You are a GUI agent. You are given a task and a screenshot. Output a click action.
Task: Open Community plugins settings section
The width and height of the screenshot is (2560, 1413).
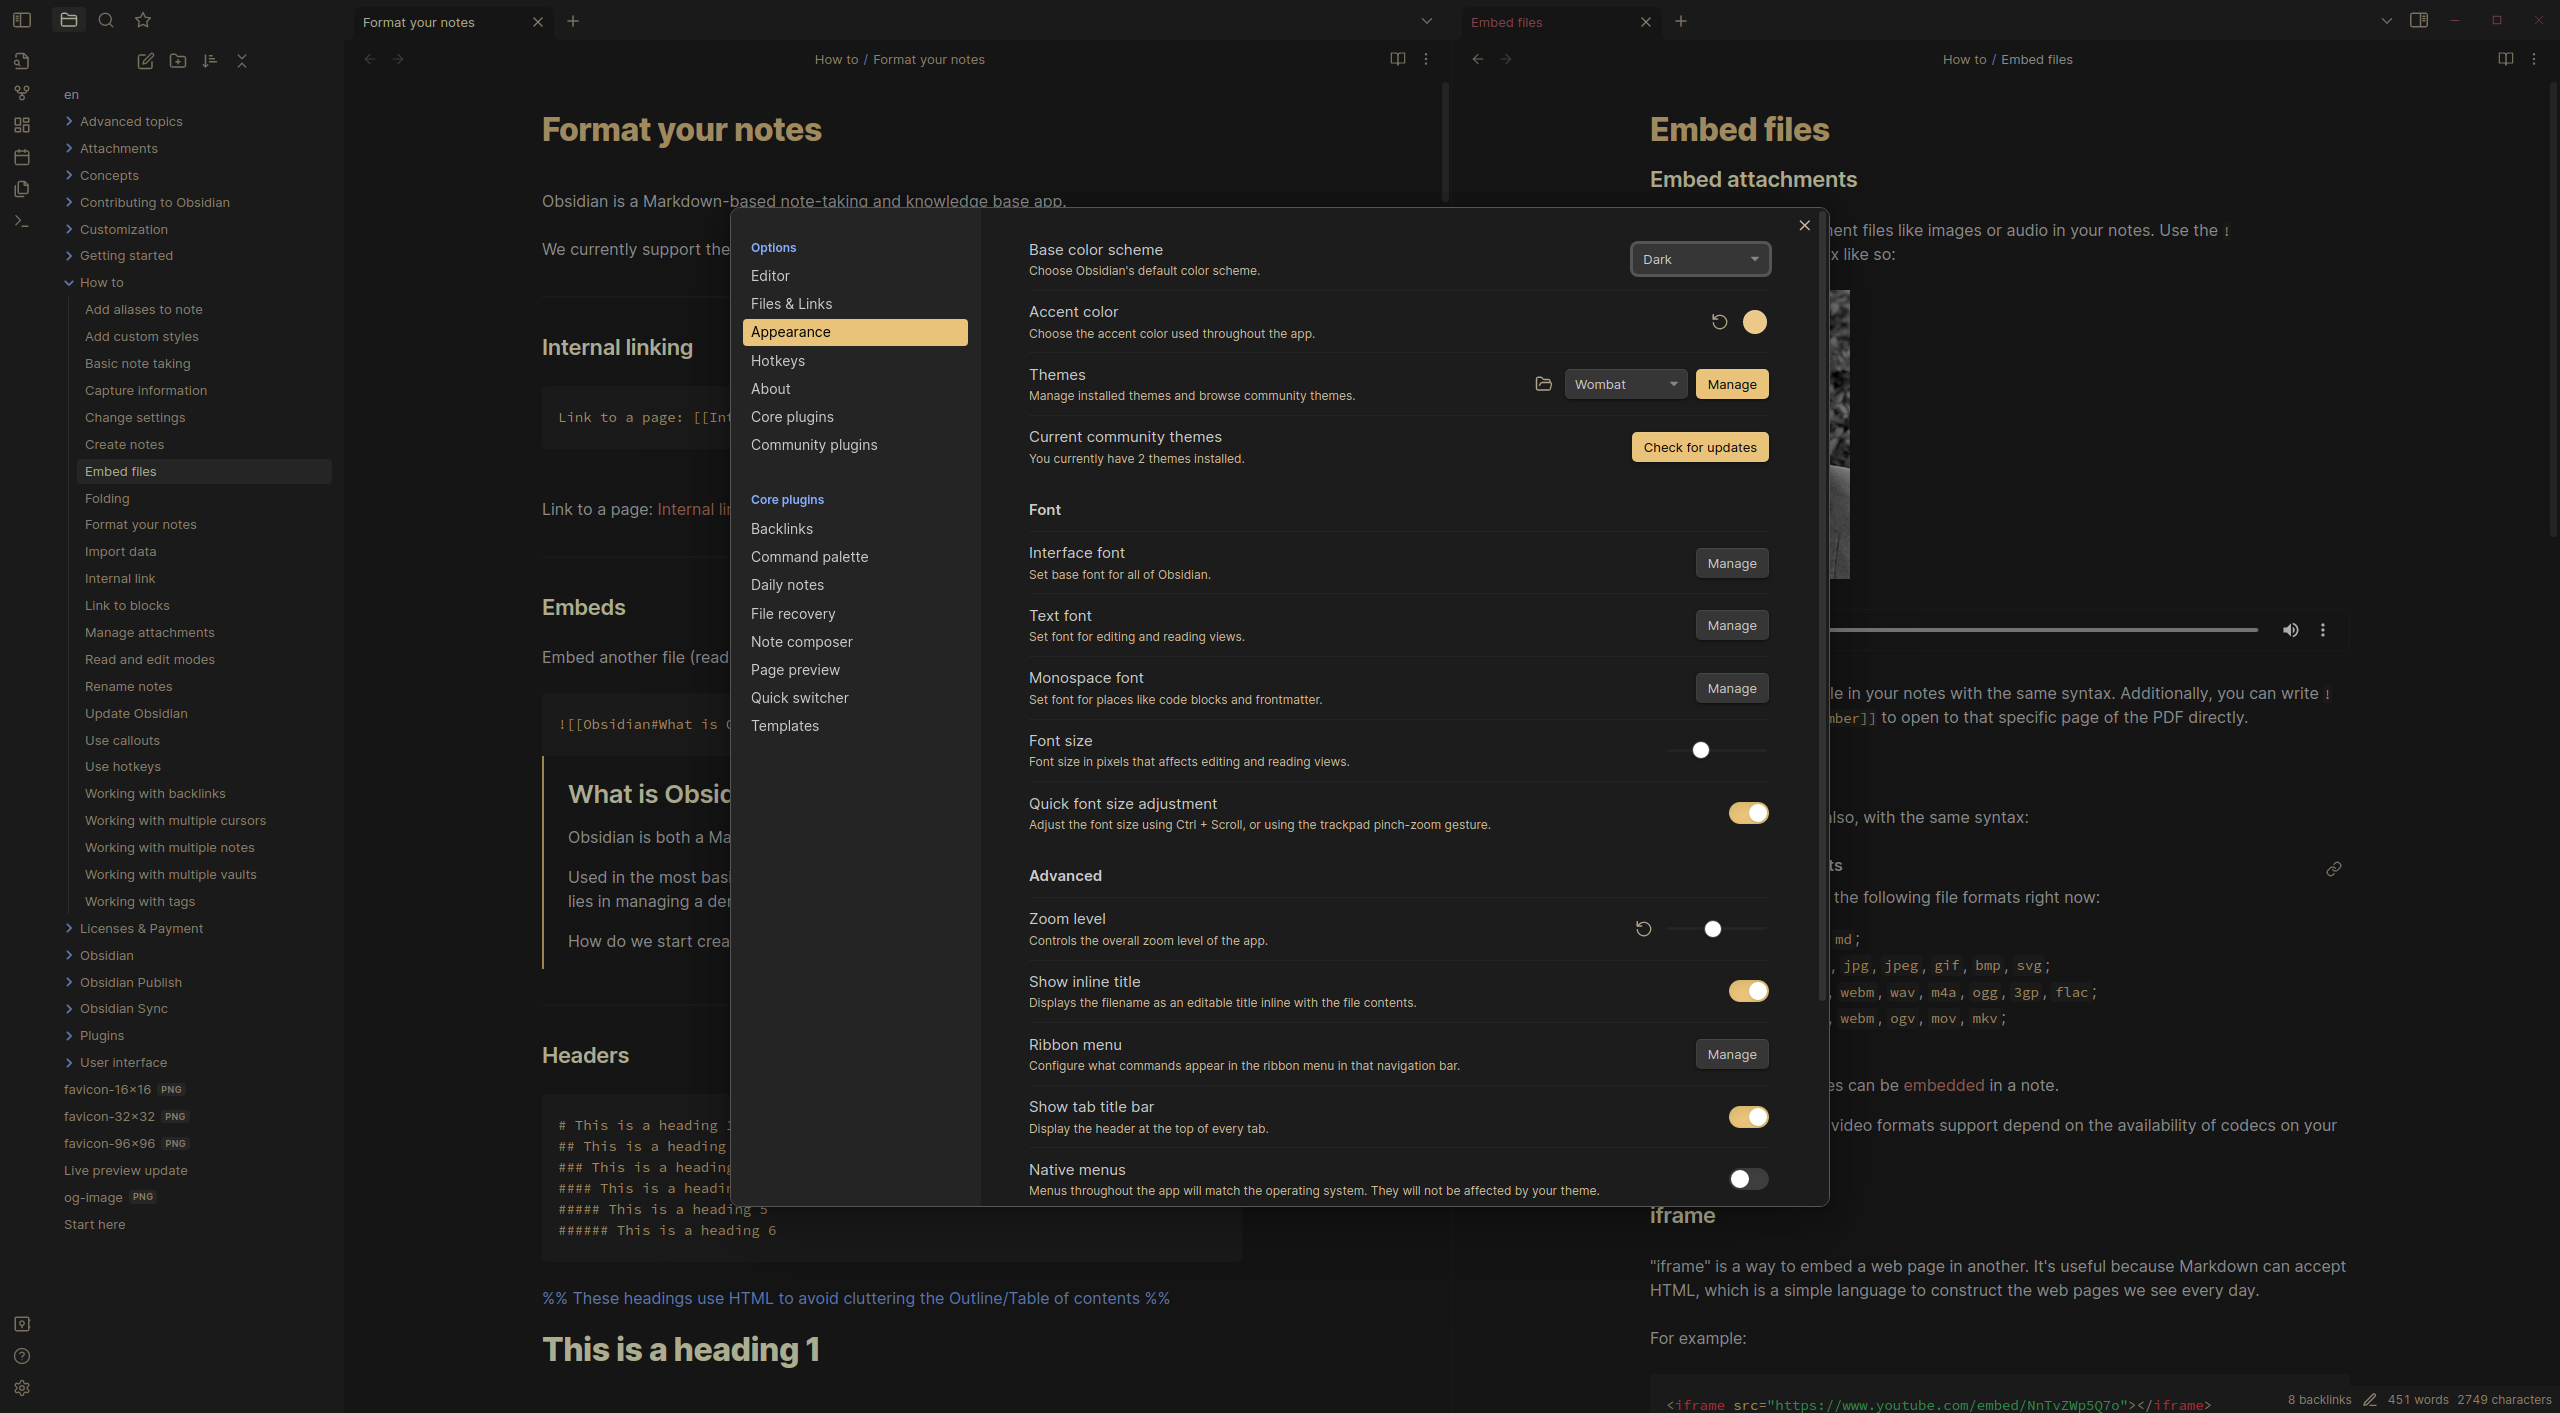855,445
